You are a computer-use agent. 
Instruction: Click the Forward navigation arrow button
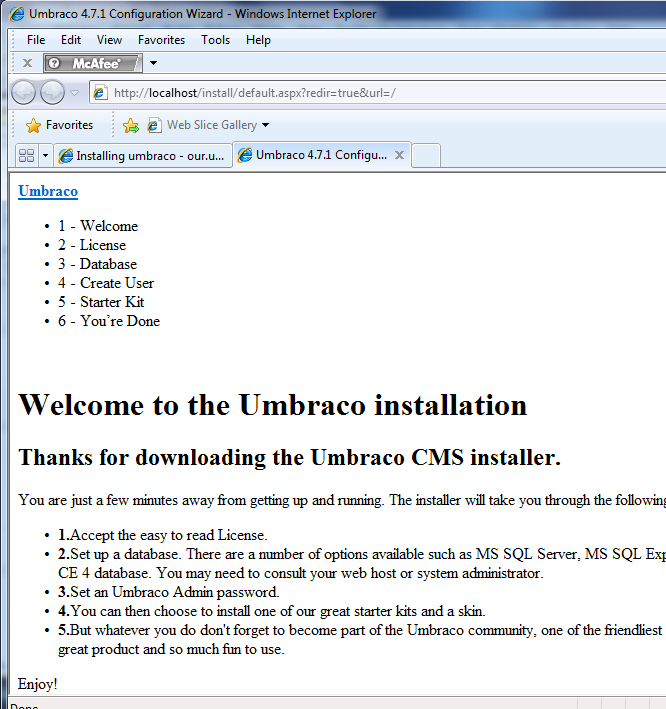pos(52,92)
